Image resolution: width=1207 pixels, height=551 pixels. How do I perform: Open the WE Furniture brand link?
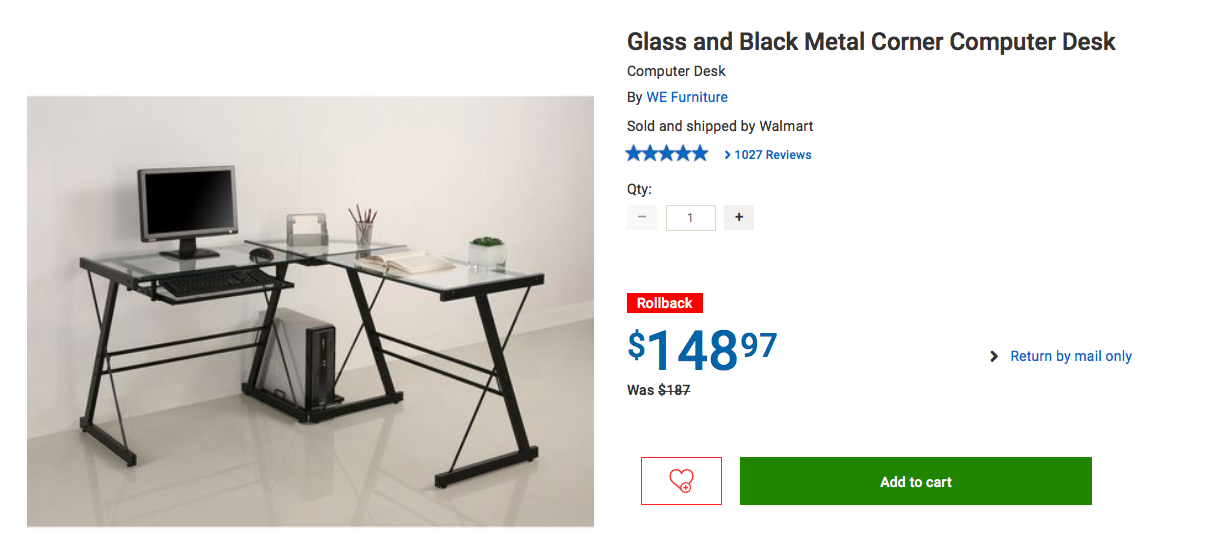tap(687, 97)
